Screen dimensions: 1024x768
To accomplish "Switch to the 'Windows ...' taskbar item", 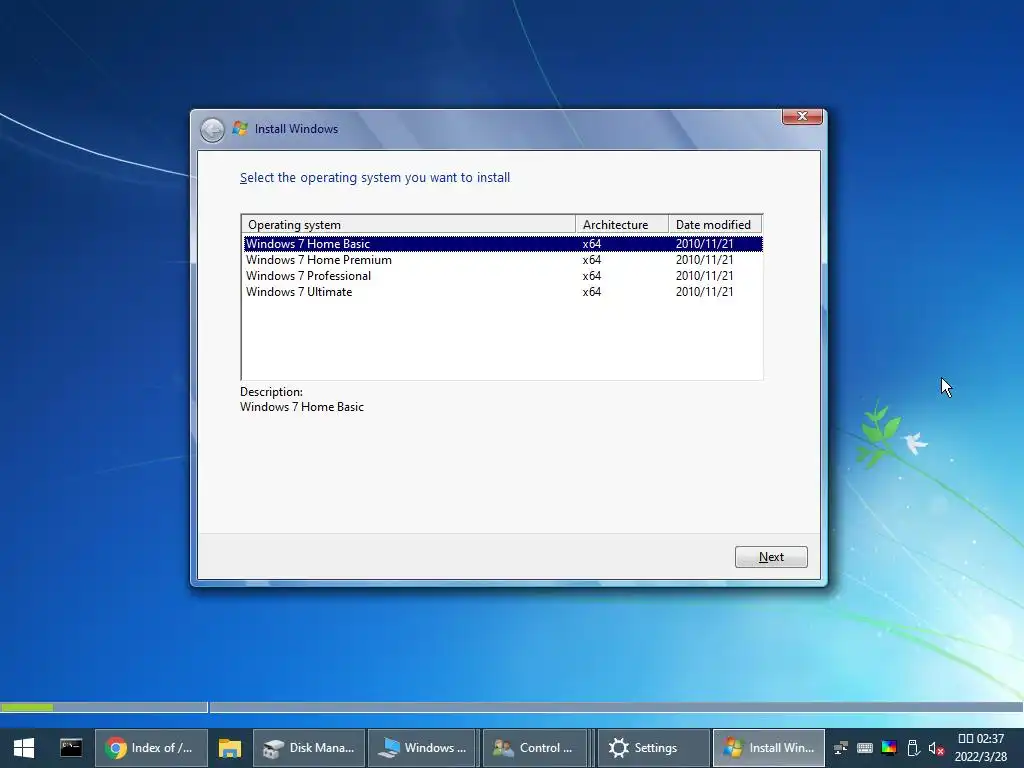I will pyautogui.click(x=424, y=748).
